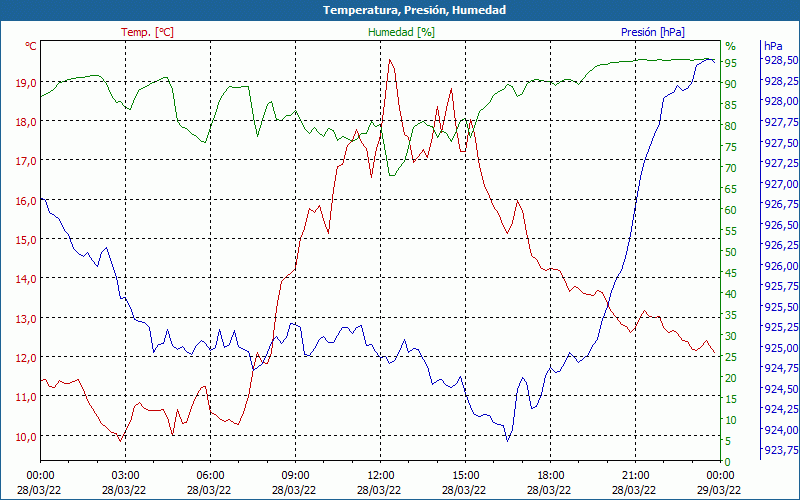Click the '06:00' time axis label

pyautogui.click(x=210, y=476)
